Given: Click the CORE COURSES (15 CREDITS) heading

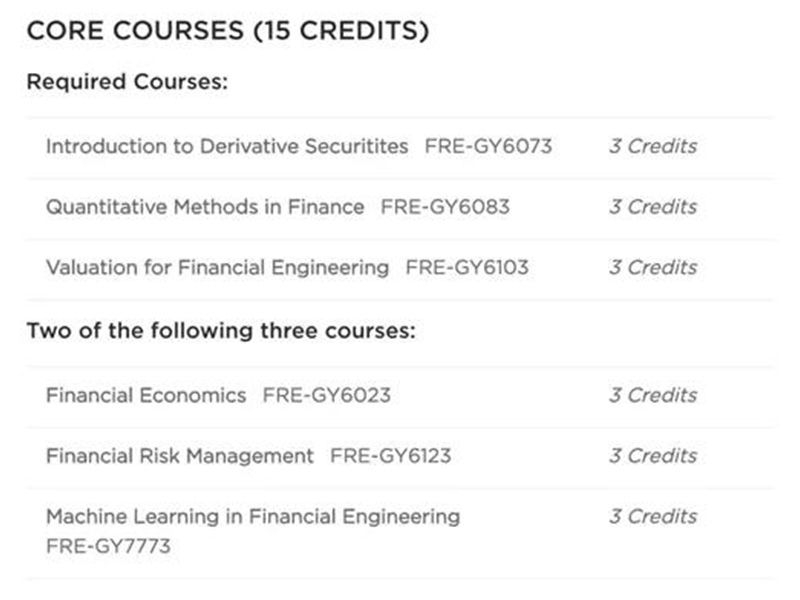Looking at the screenshot, I should point(228,32).
